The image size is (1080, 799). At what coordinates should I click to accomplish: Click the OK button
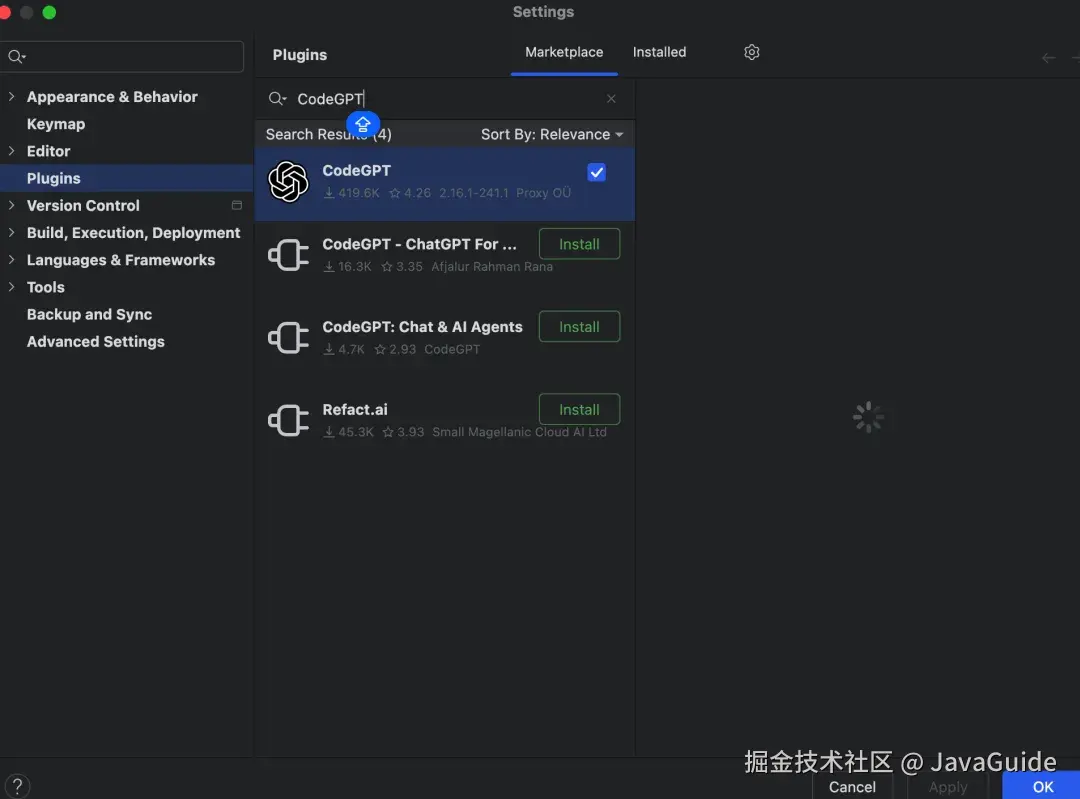tap(1042, 787)
